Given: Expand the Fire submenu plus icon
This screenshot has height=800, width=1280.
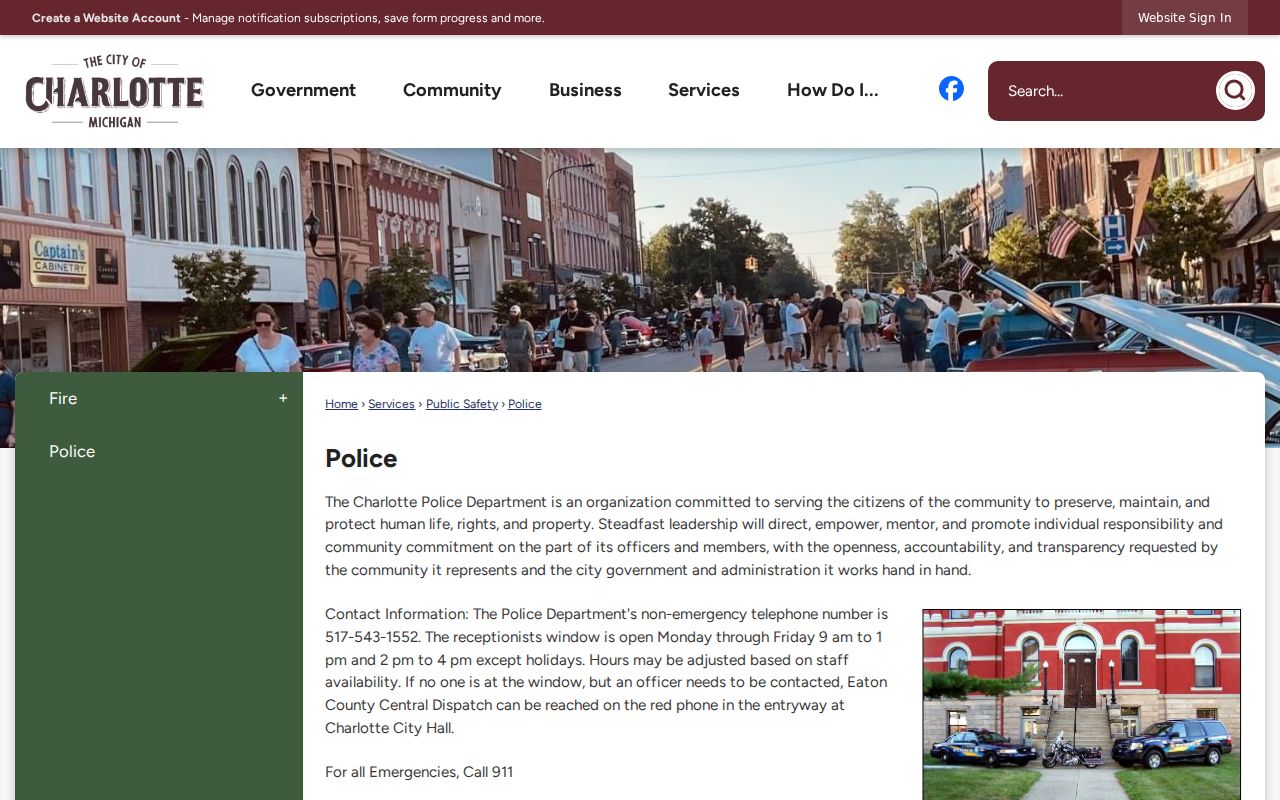Looking at the screenshot, I should [283, 398].
